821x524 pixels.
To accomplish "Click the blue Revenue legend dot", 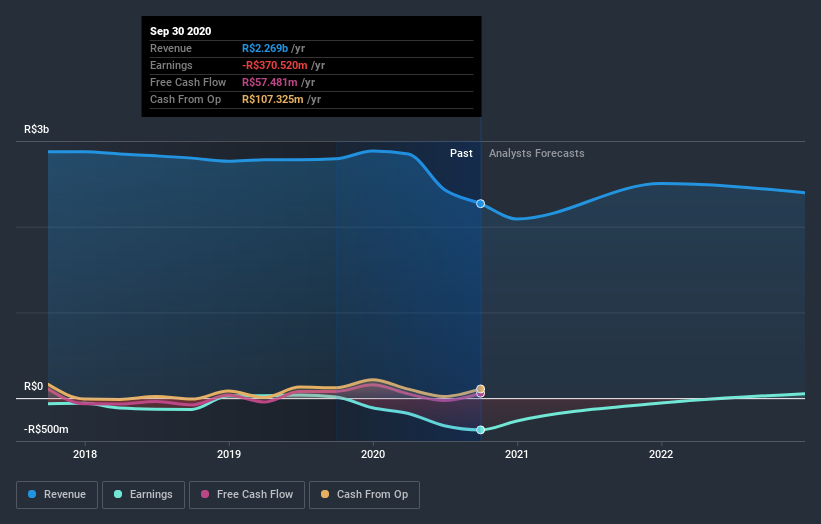I will (x=32, y=494).
